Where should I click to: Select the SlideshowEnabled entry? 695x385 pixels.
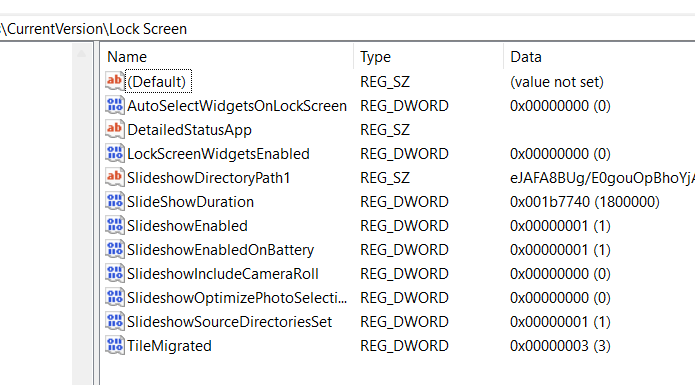(x=187, y=226)
